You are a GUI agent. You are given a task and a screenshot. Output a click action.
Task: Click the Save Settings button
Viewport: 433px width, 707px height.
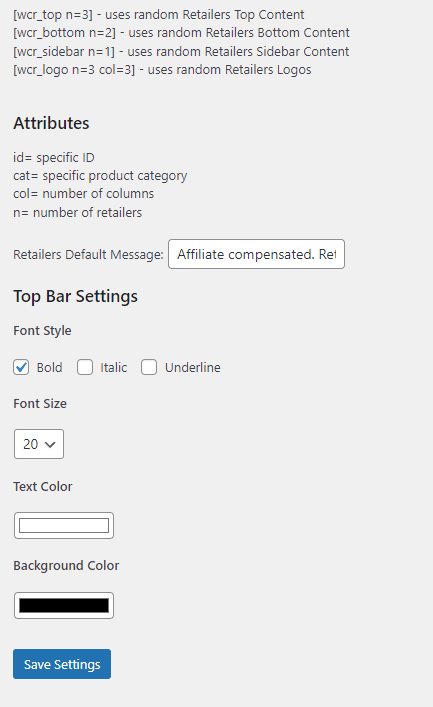click(x=62, y=664)
